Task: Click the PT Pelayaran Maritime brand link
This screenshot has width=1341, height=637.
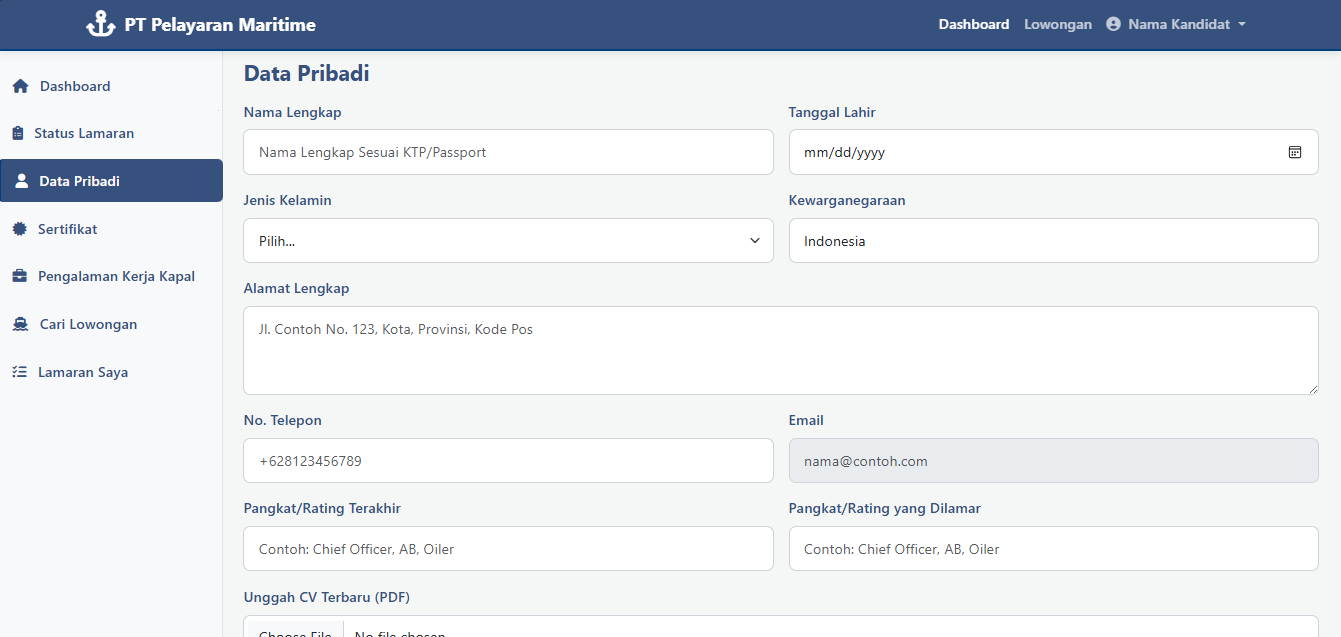Action: click(x=219, y=25)
